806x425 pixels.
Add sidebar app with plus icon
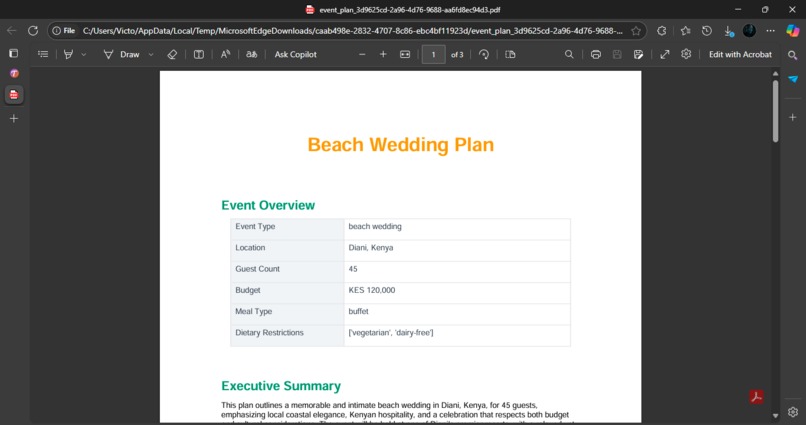tap(793, 117)
